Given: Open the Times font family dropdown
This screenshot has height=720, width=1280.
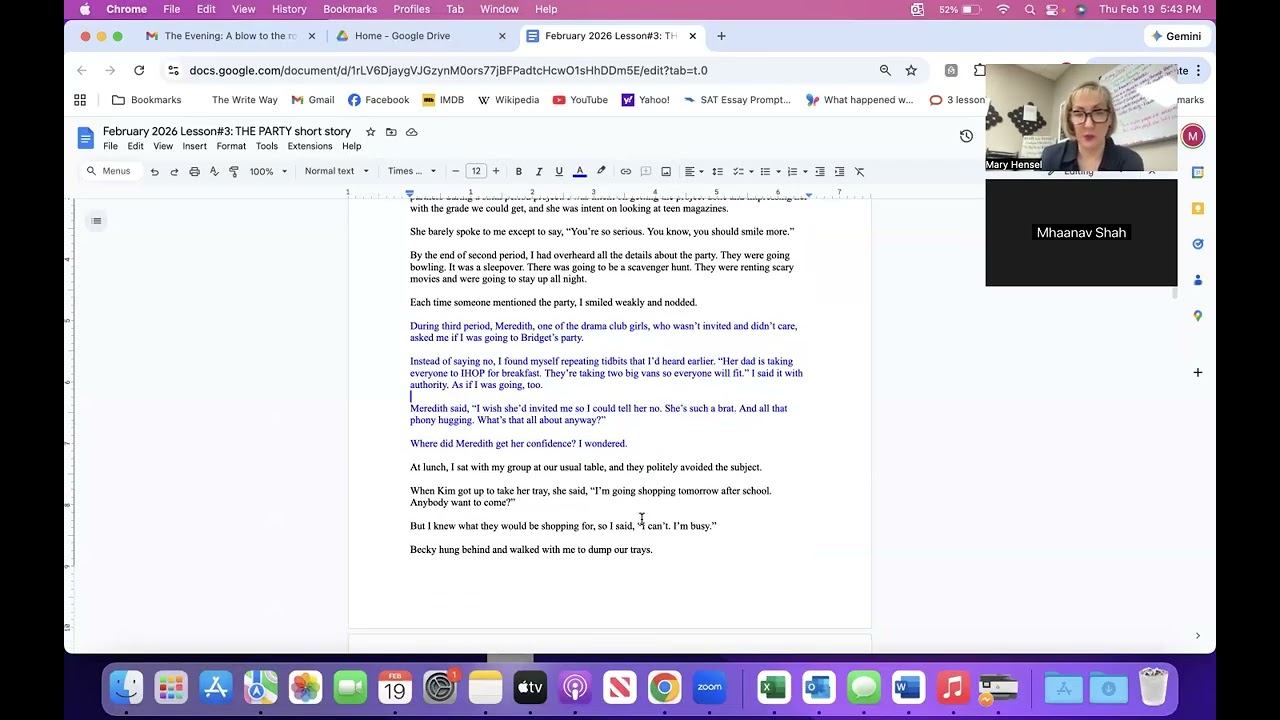Looking at the screenshot, I should pos(412,171).
